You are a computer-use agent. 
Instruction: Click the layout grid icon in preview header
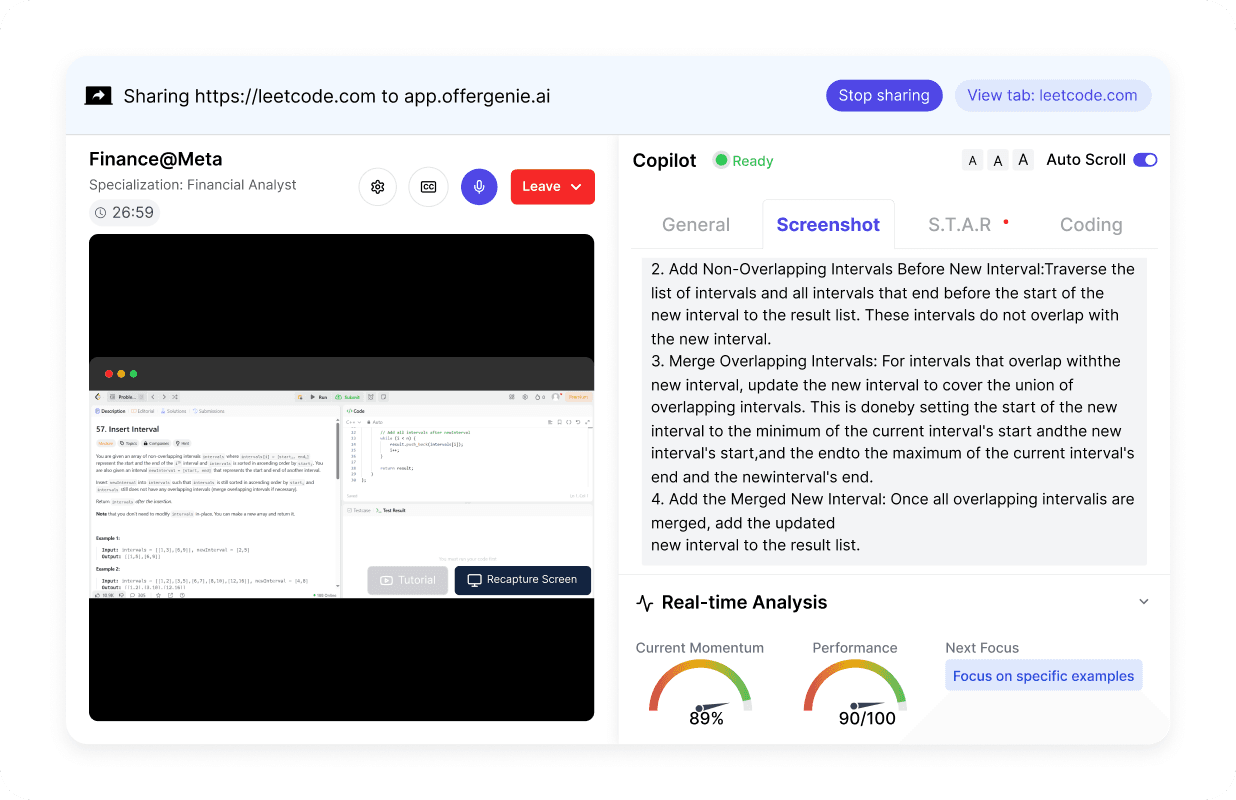tap(512, 397)
